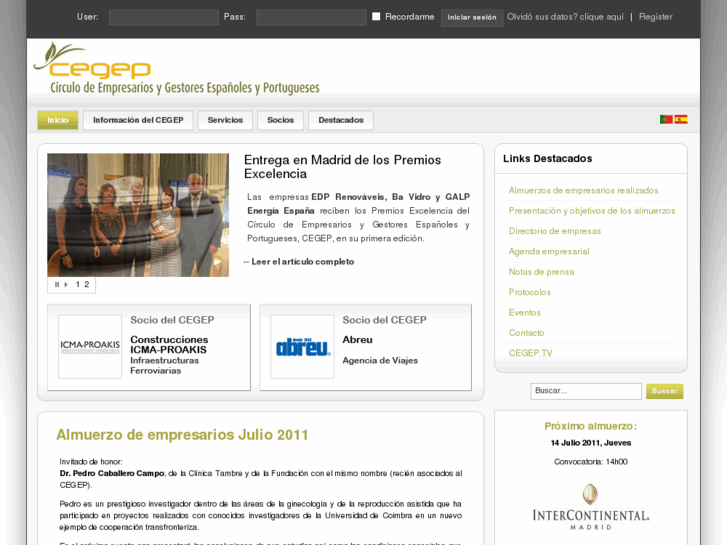
Task: Go to slideshow page 1
Action: click(77, 284)
